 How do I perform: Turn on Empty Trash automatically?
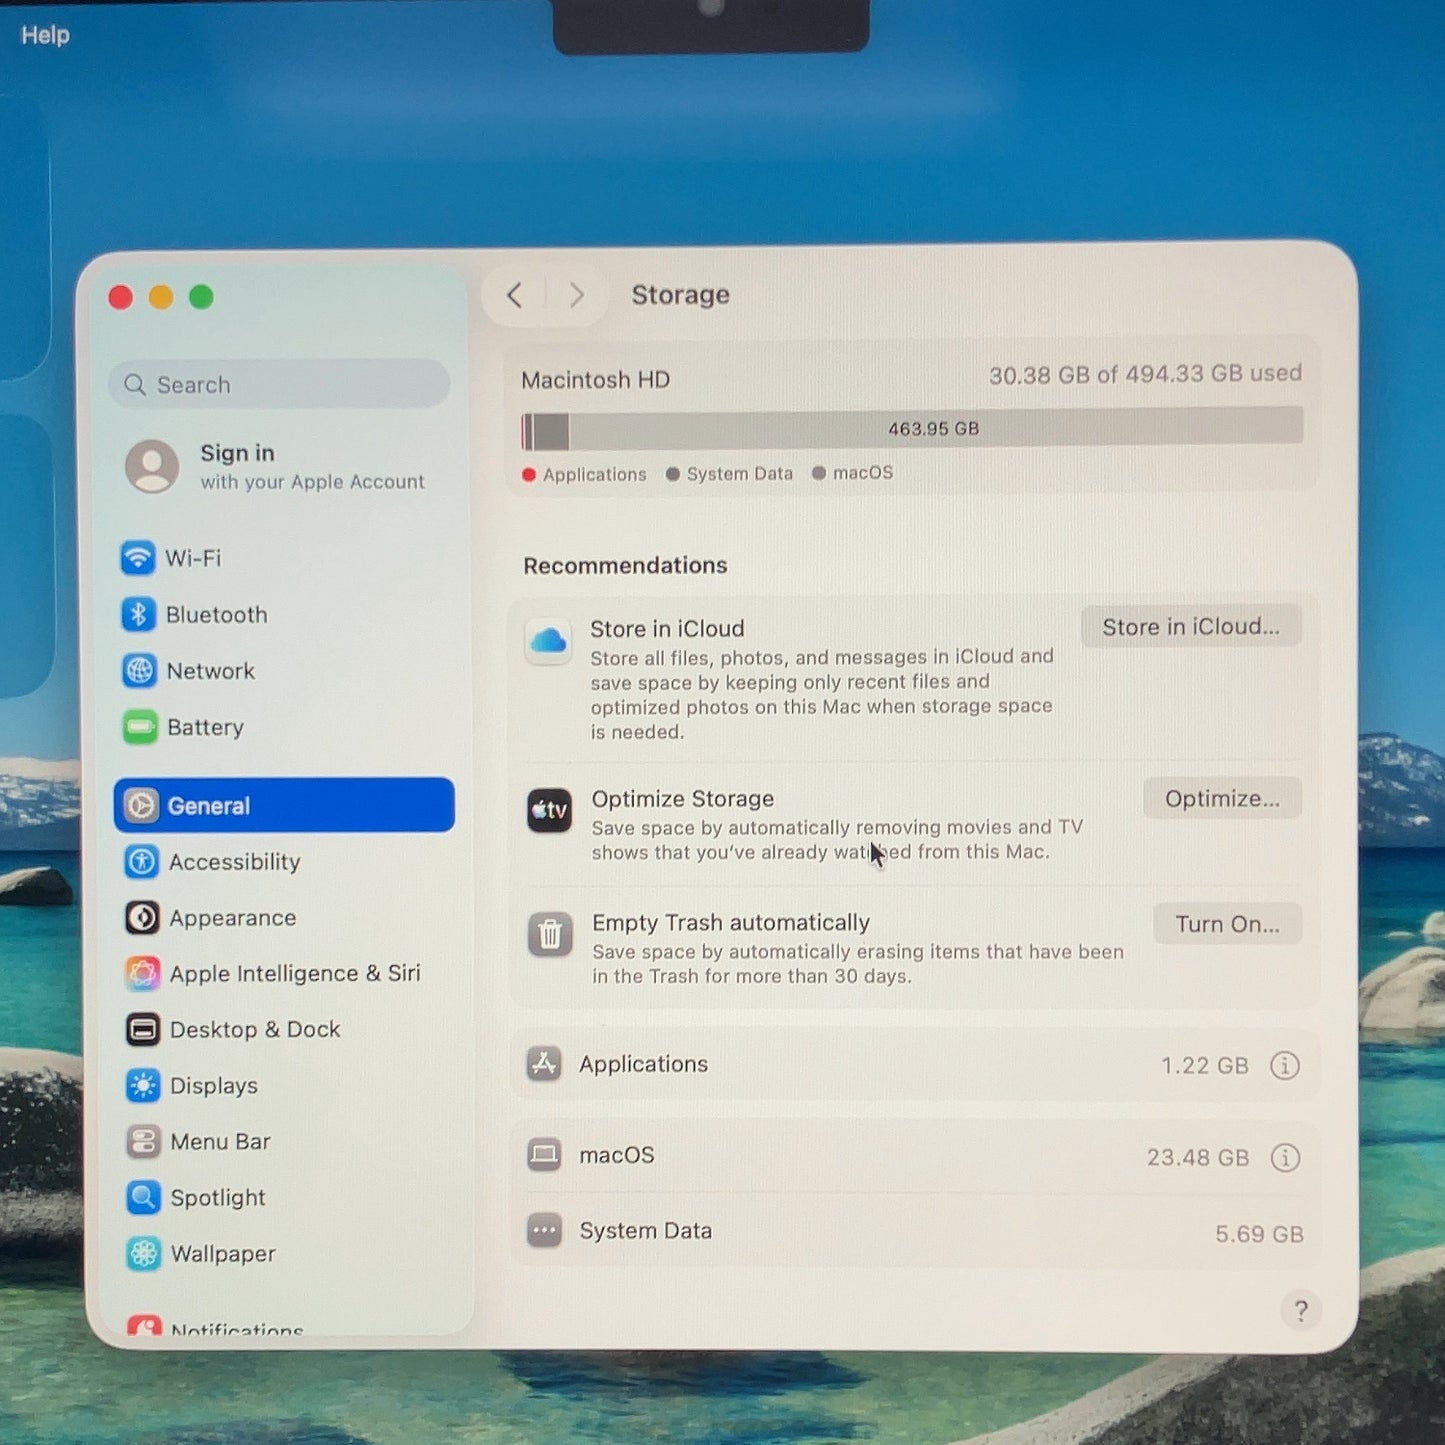click(x=1227, y=924)
